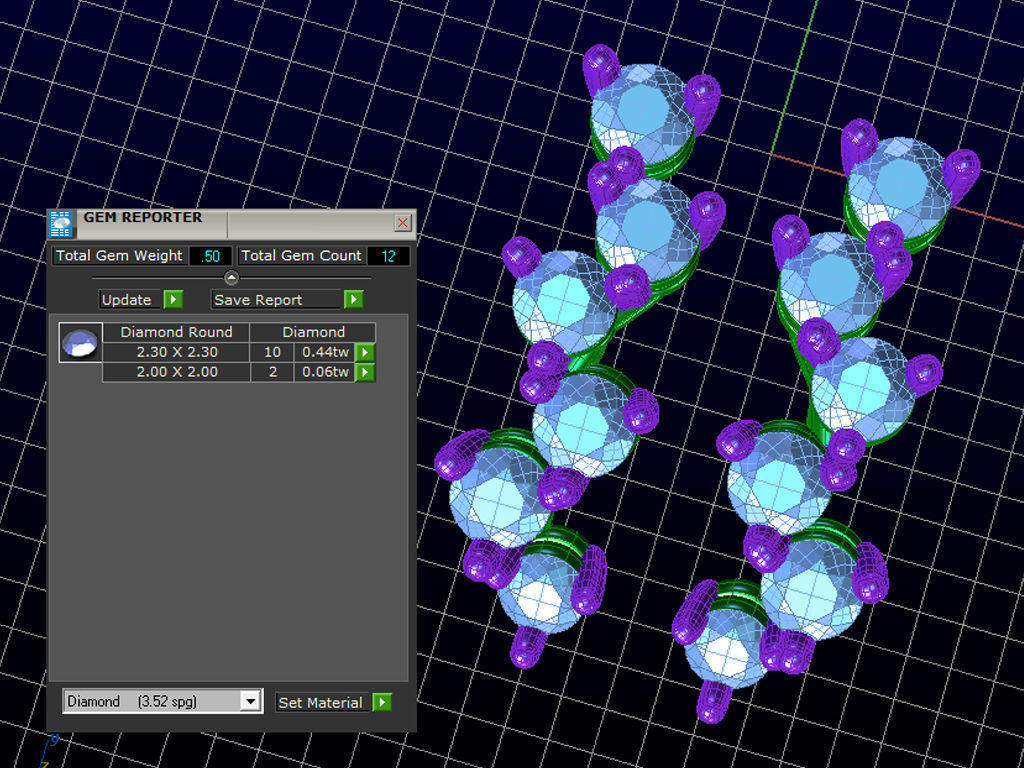This screenshot has width=1024, height=768.
Task: Collapse the panel using the circular arrow handle
Action: coord(231,278)
